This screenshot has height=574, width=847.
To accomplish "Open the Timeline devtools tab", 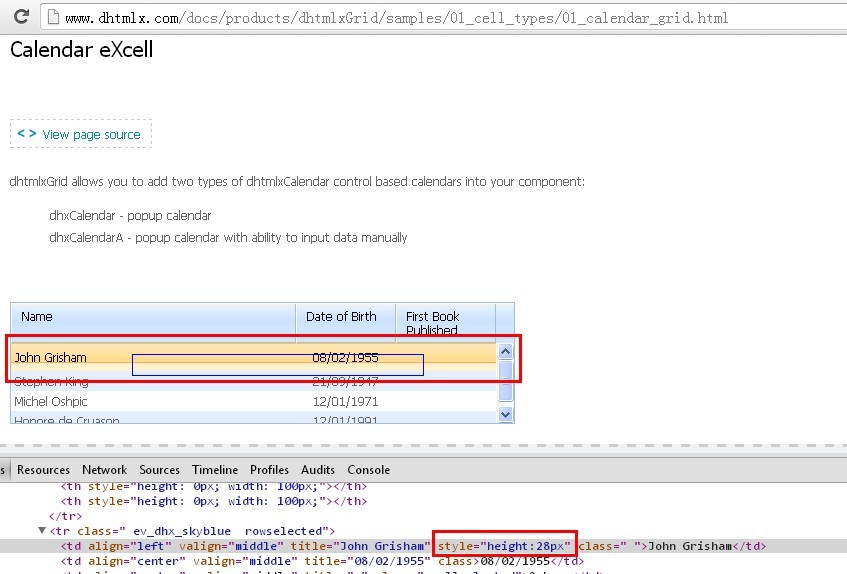I will click(x=215, y=470).
